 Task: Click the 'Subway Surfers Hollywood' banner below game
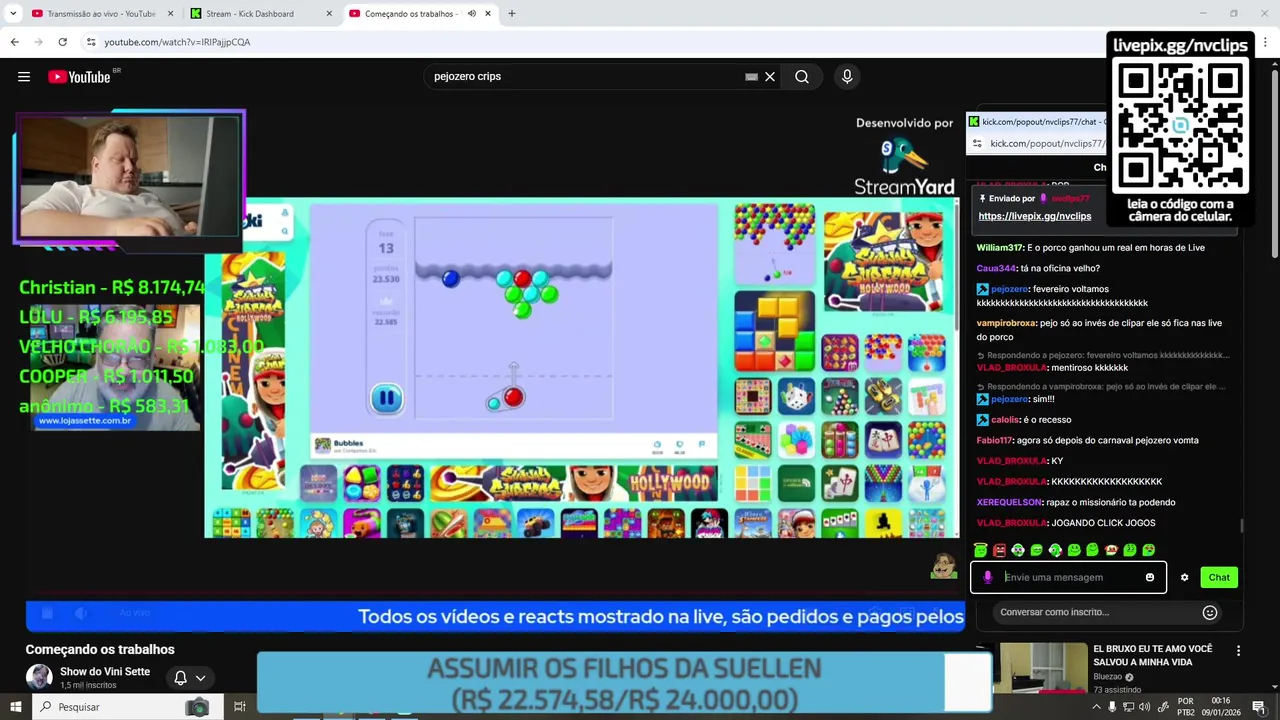(x=575, y=483)
